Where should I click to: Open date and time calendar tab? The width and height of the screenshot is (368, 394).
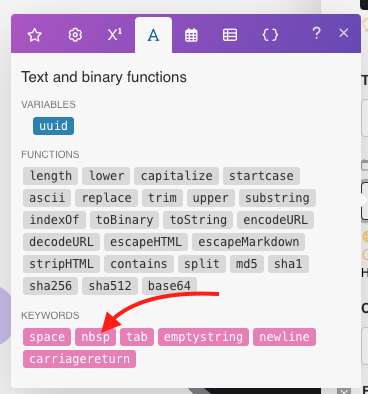click(191, 35)
